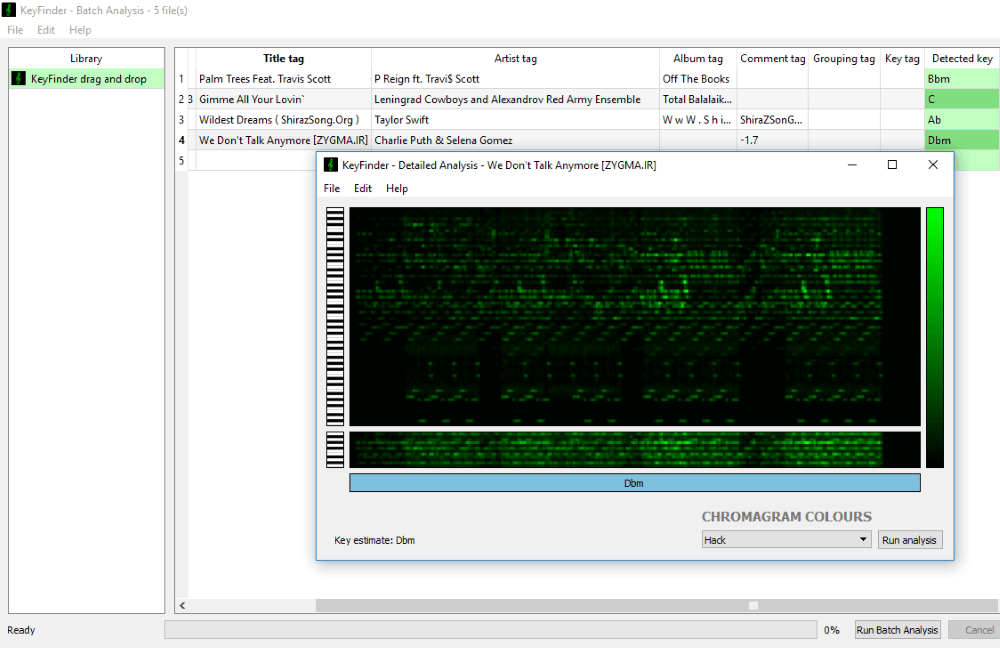Click the -1.7 comment cell

point(772,140)
